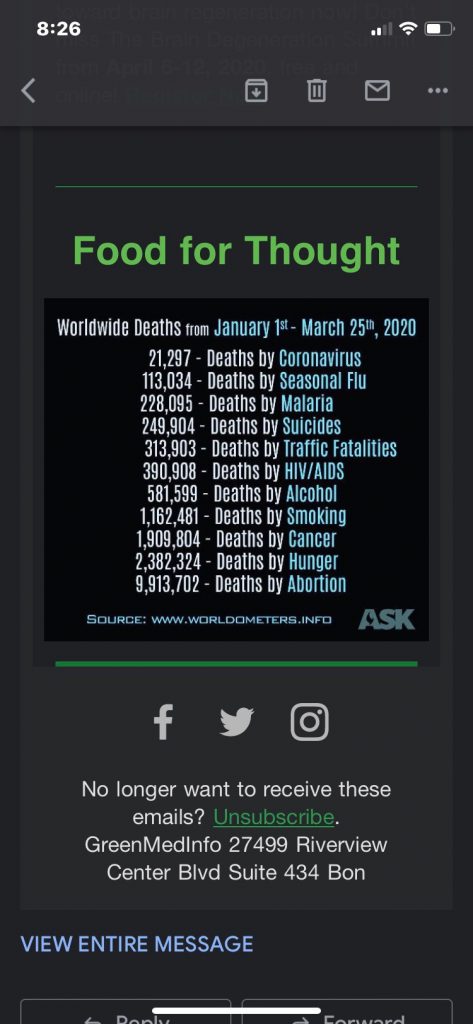The width and height of the screenshot is (473, 1024).
Task: Tap the battery indicator in status bar
Action: pyautogui.click(x=439, y=29)
